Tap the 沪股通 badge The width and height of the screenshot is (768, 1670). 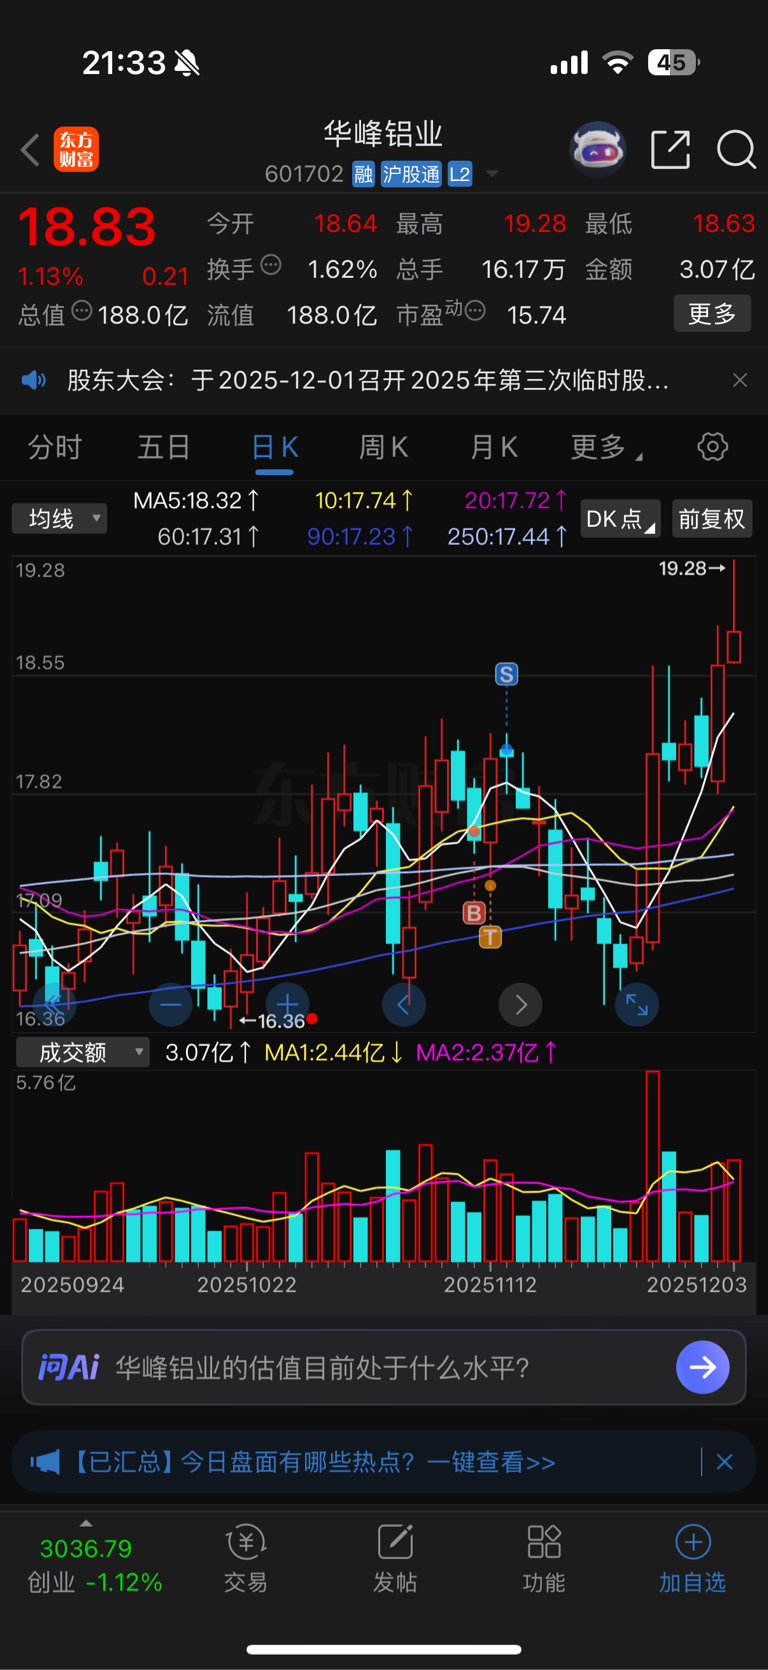(411, 174)
